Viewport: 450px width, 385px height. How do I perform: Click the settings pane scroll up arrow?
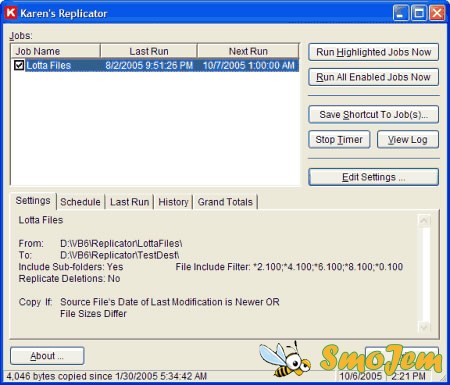pyautogui.click(x=424, y=221)
